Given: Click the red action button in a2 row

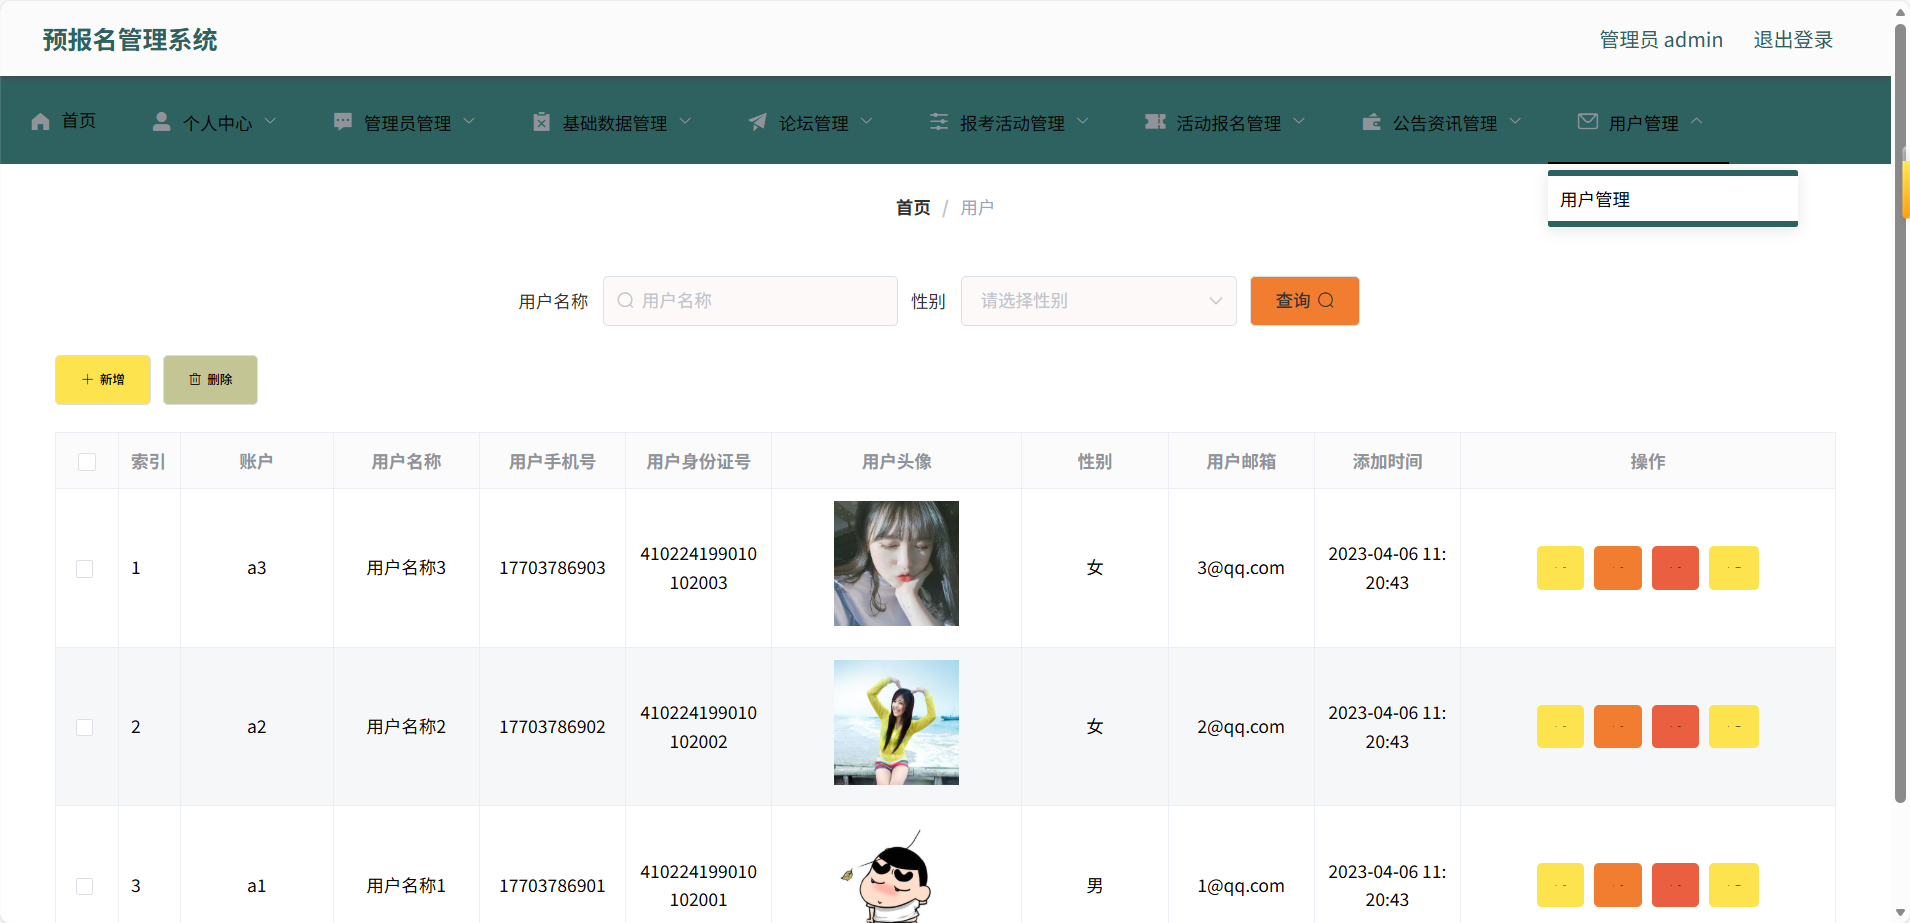Looking at the screenshot, I should [x=1676, y=727].
